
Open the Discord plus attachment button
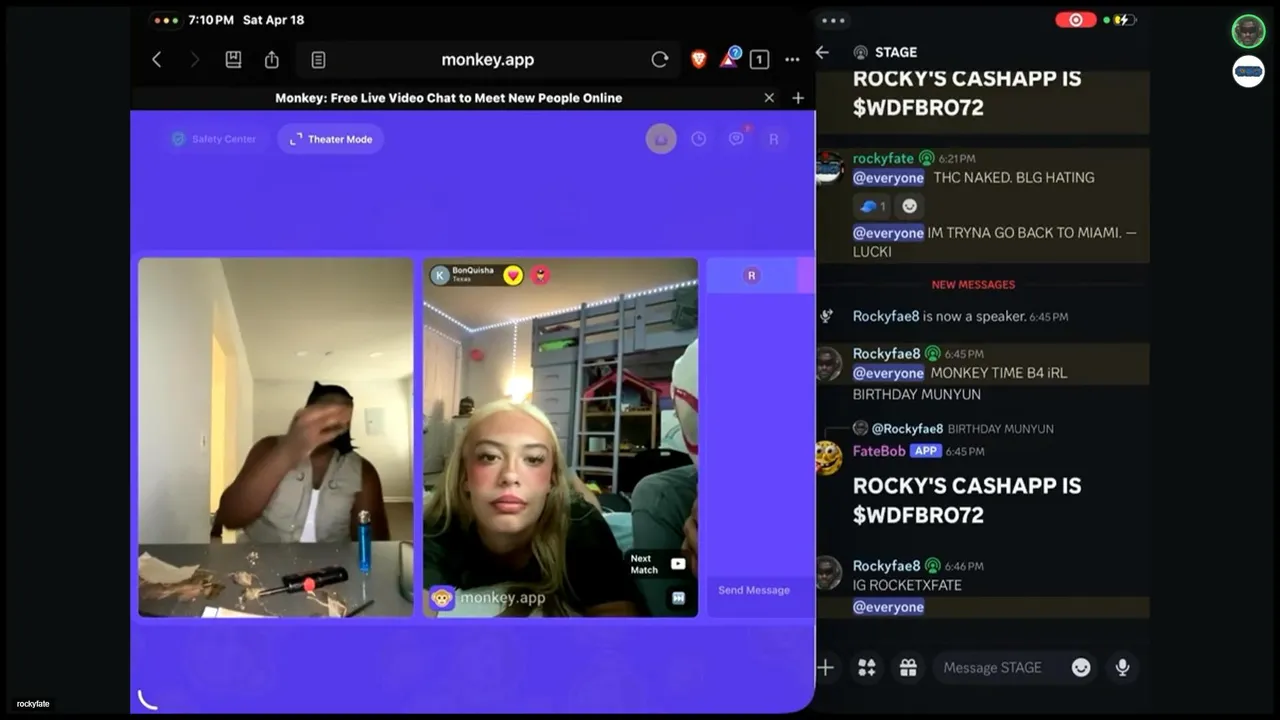coord(826,668)
